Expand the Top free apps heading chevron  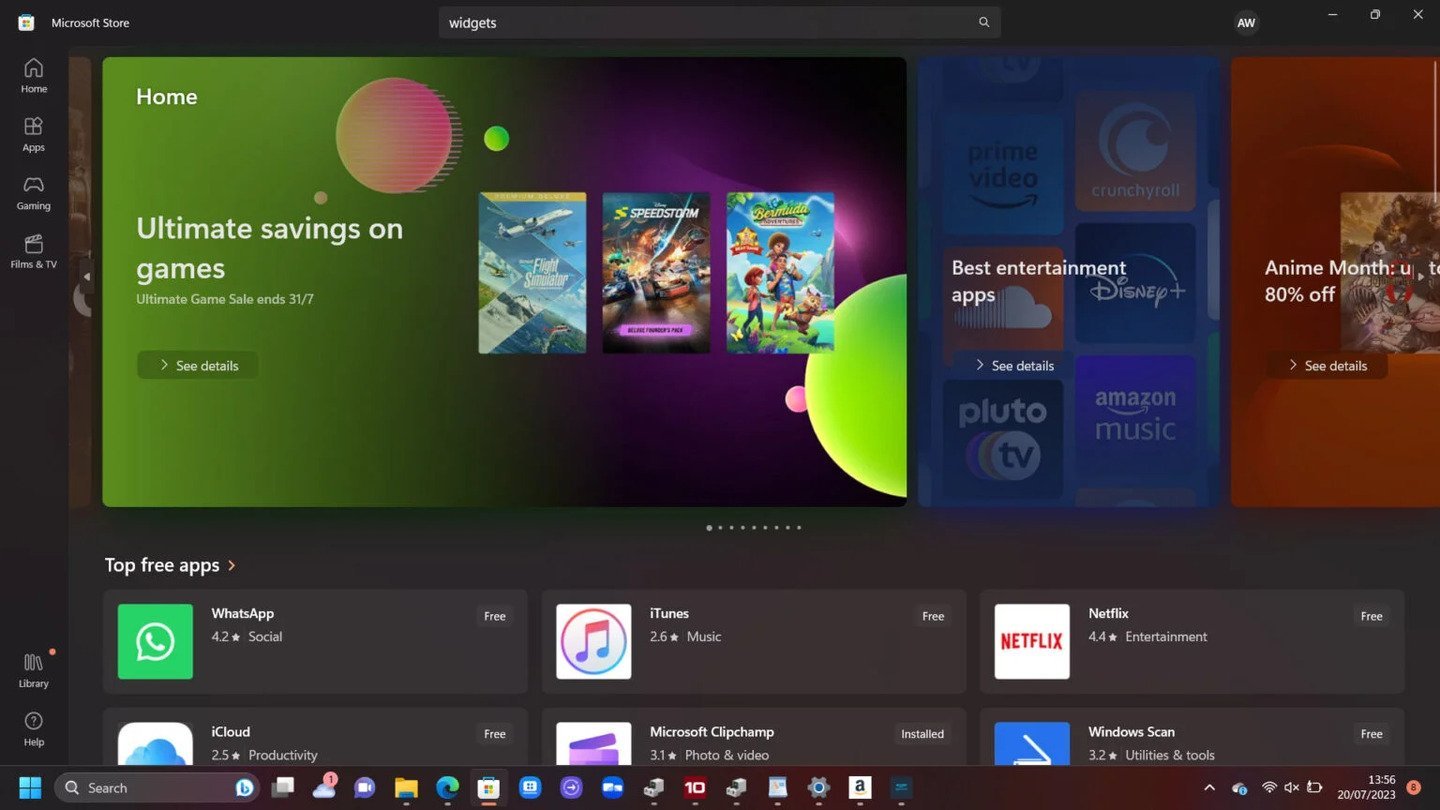[x=232, y=565]
